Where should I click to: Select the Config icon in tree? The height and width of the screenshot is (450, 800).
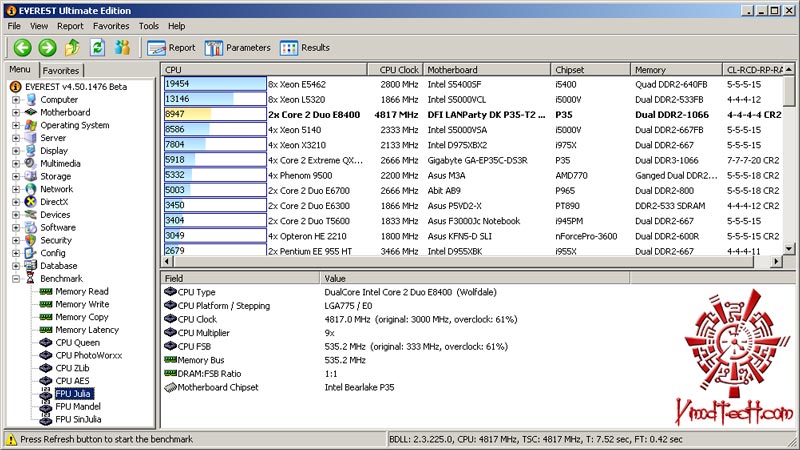pyautogui.click(x=31, y=253)
